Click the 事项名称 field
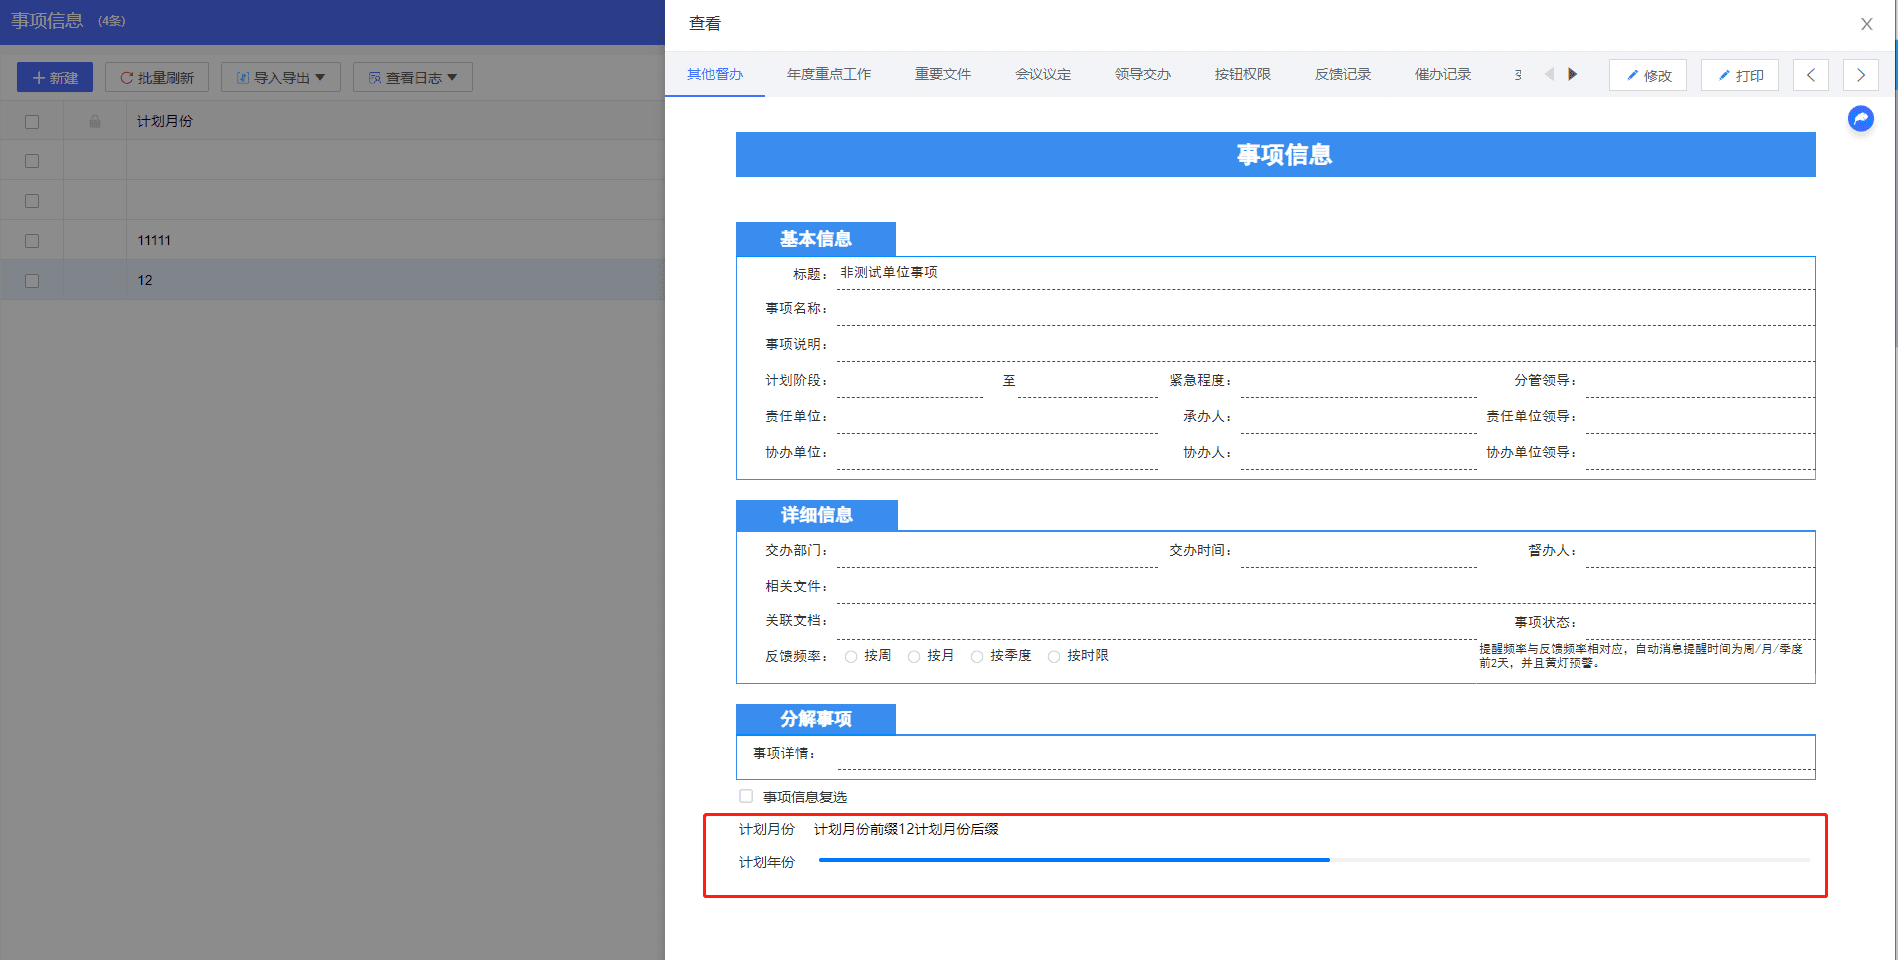The height and width of the screenshot is (960, 1898). pyautogui.click(x=1325, y=309)
